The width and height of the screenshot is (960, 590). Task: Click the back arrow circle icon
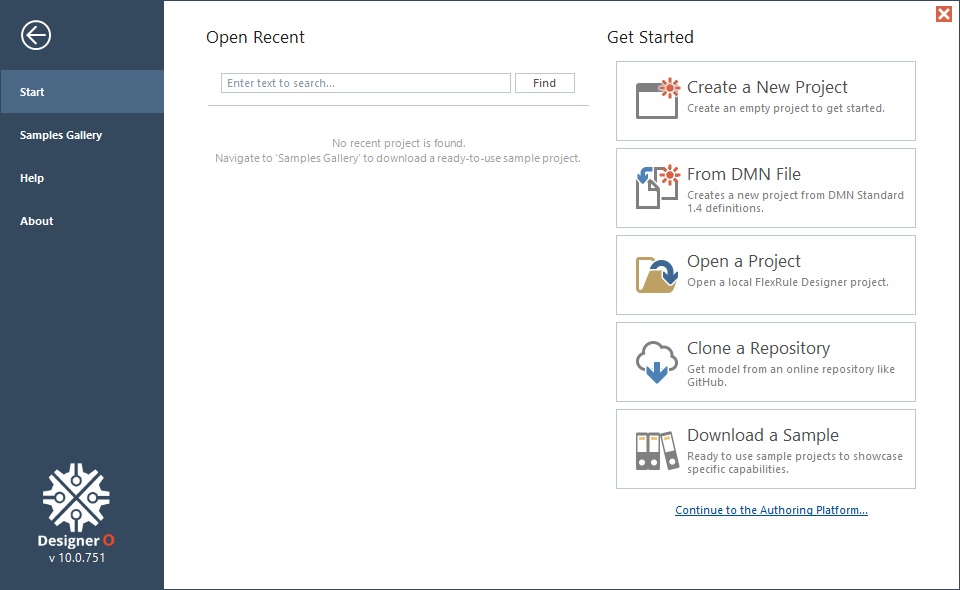36,35
